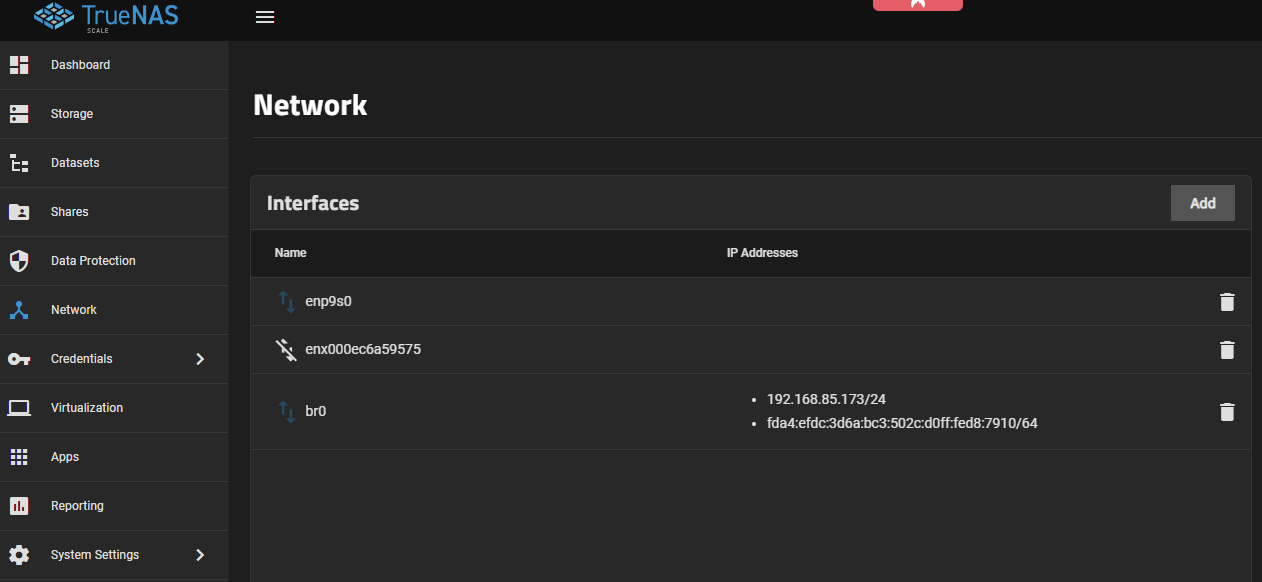Select Network in the navigation sidebar
The image size is (1262, 582).
[x=74, y=310]
